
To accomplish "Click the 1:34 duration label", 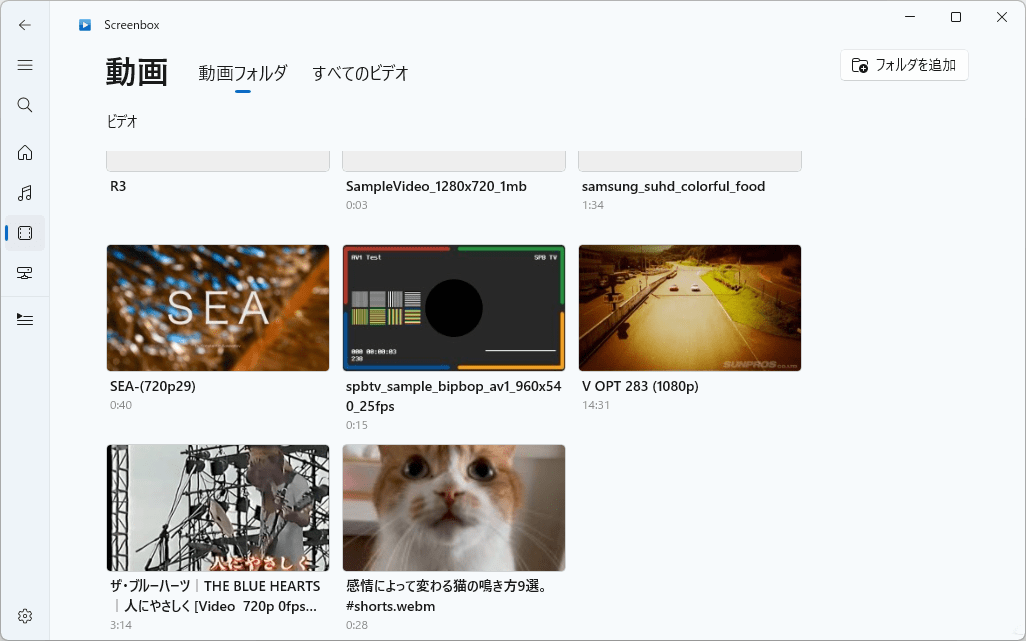I will pyautogui.click(x=593, y=205).
